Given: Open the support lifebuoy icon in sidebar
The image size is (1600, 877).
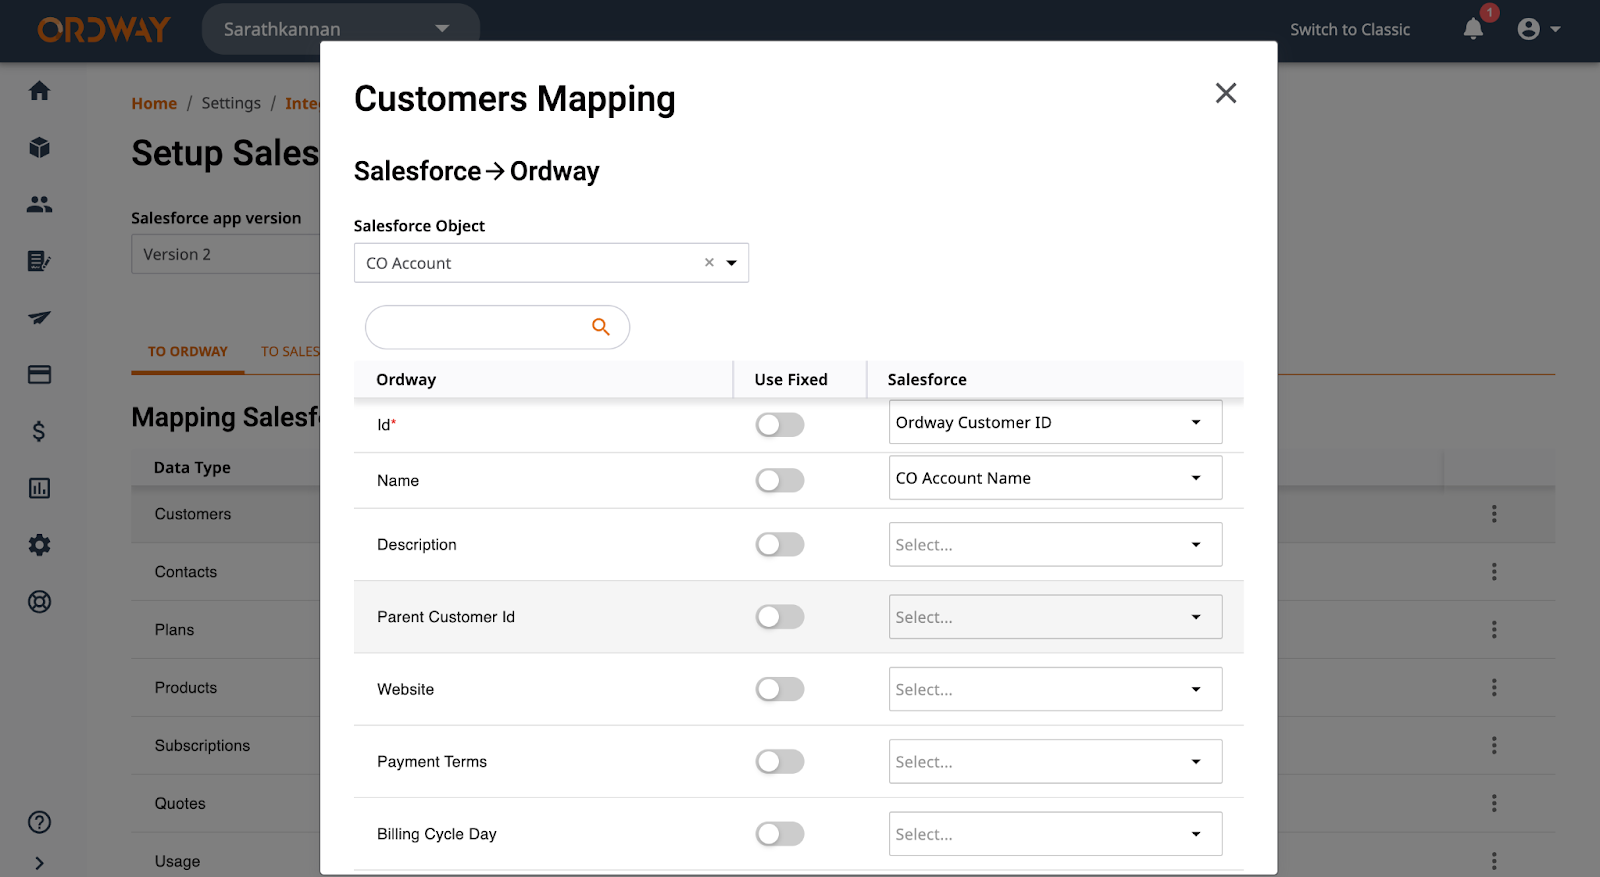Looking at the screenshot, I should pos(39,602).
